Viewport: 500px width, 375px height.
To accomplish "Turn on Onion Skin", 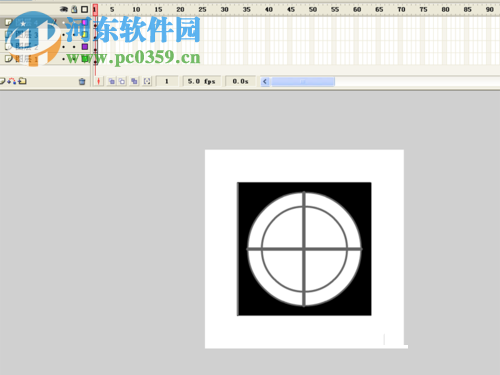I will click(112, 81).
